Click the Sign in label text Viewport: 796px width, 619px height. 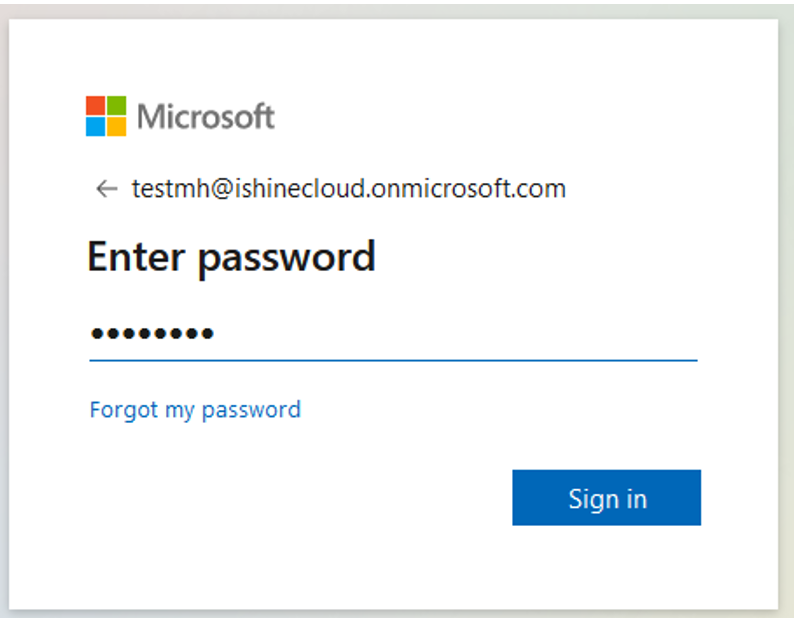pos(608,499)
